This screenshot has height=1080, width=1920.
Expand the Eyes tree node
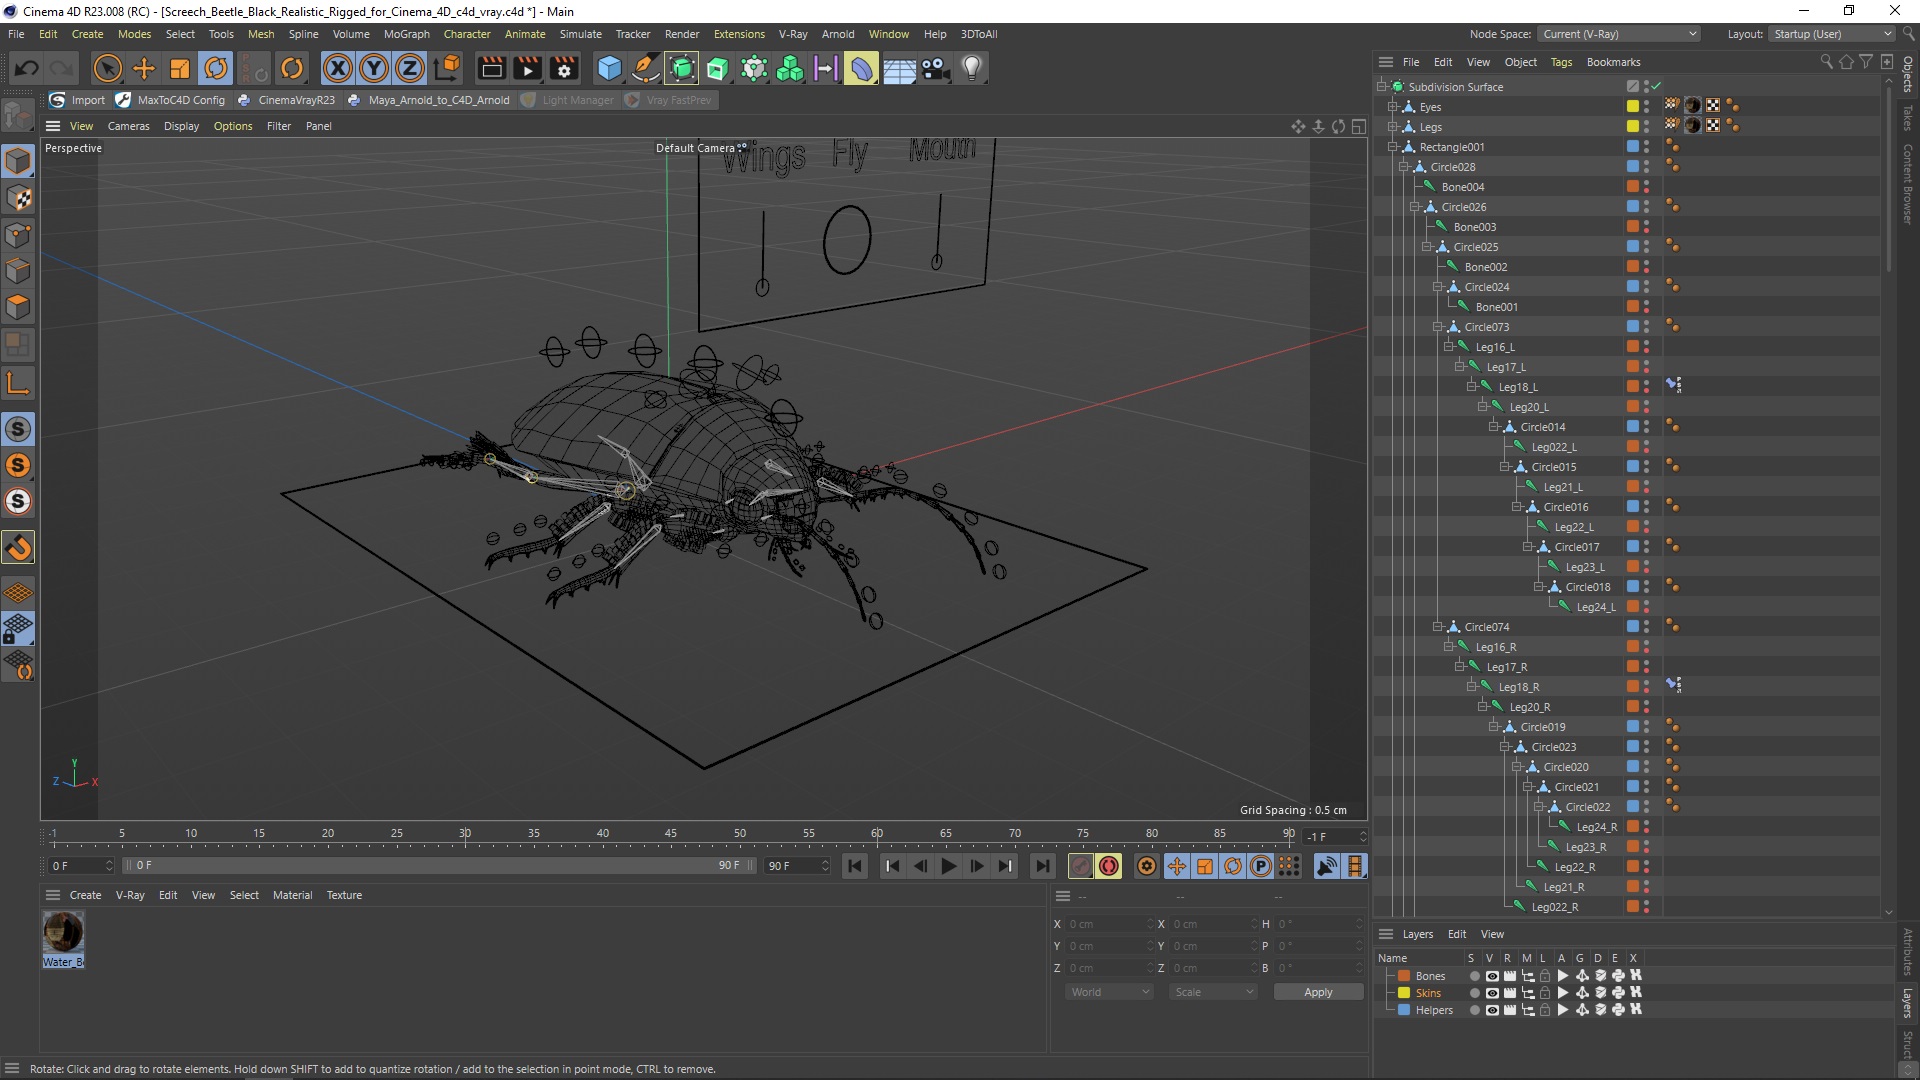pyautogui.click(x=1392, y=107)
